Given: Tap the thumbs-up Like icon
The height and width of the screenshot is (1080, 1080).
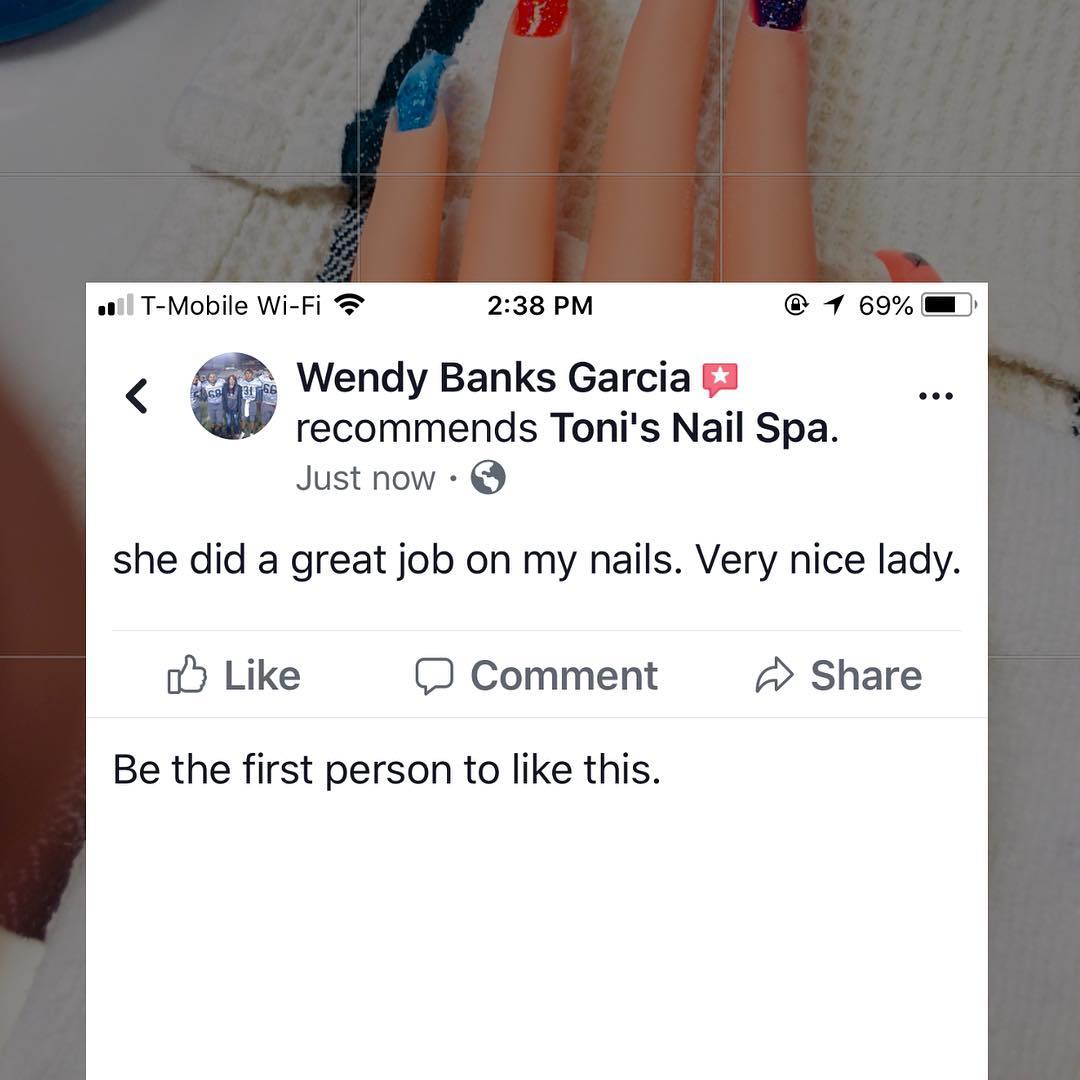Looking at the screenshot, I should [x=187, y=674].
